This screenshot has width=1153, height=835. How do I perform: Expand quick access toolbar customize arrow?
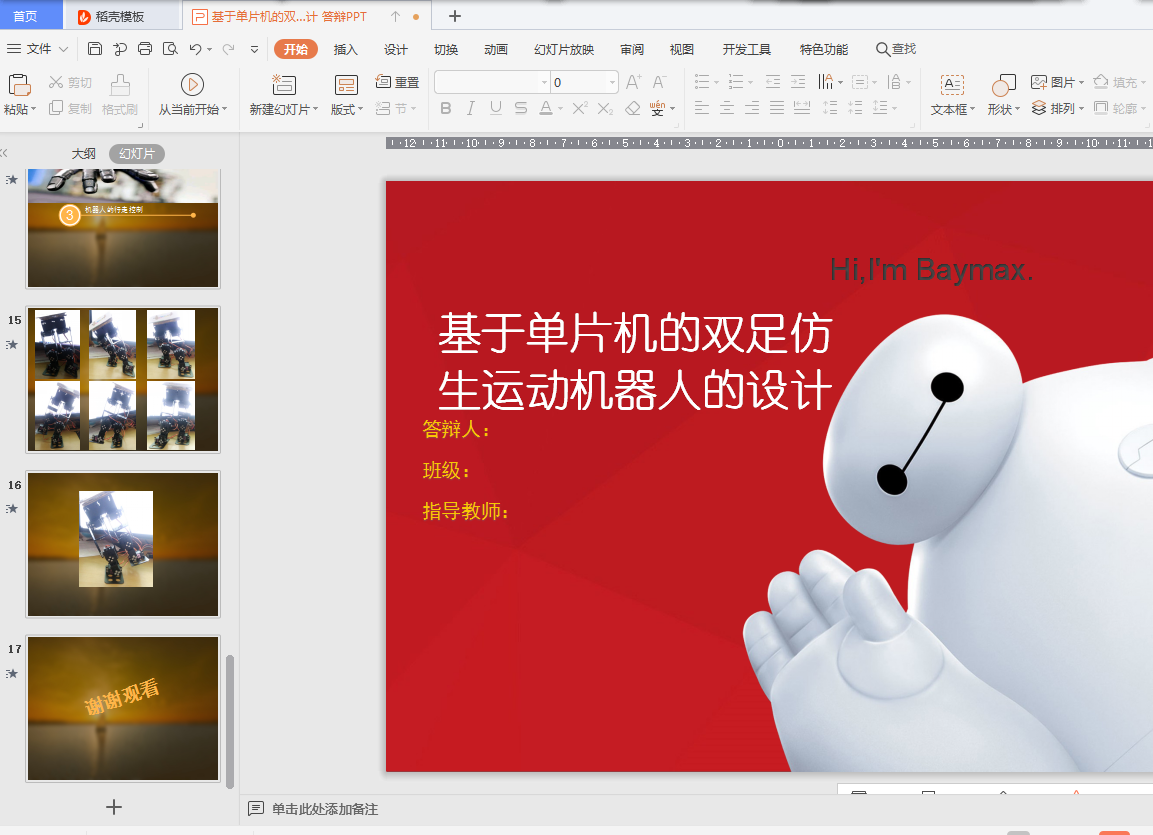tap(254, 49)
